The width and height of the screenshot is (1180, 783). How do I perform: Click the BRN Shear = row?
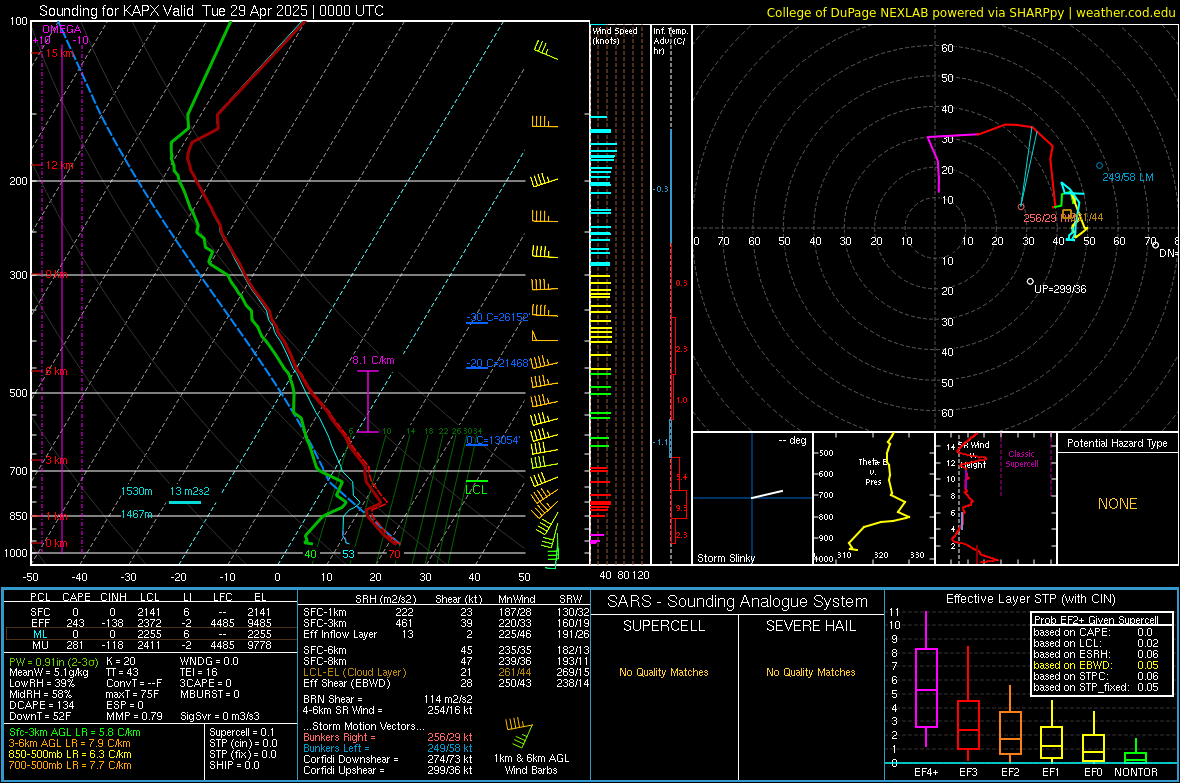click(x=388, y=699)
